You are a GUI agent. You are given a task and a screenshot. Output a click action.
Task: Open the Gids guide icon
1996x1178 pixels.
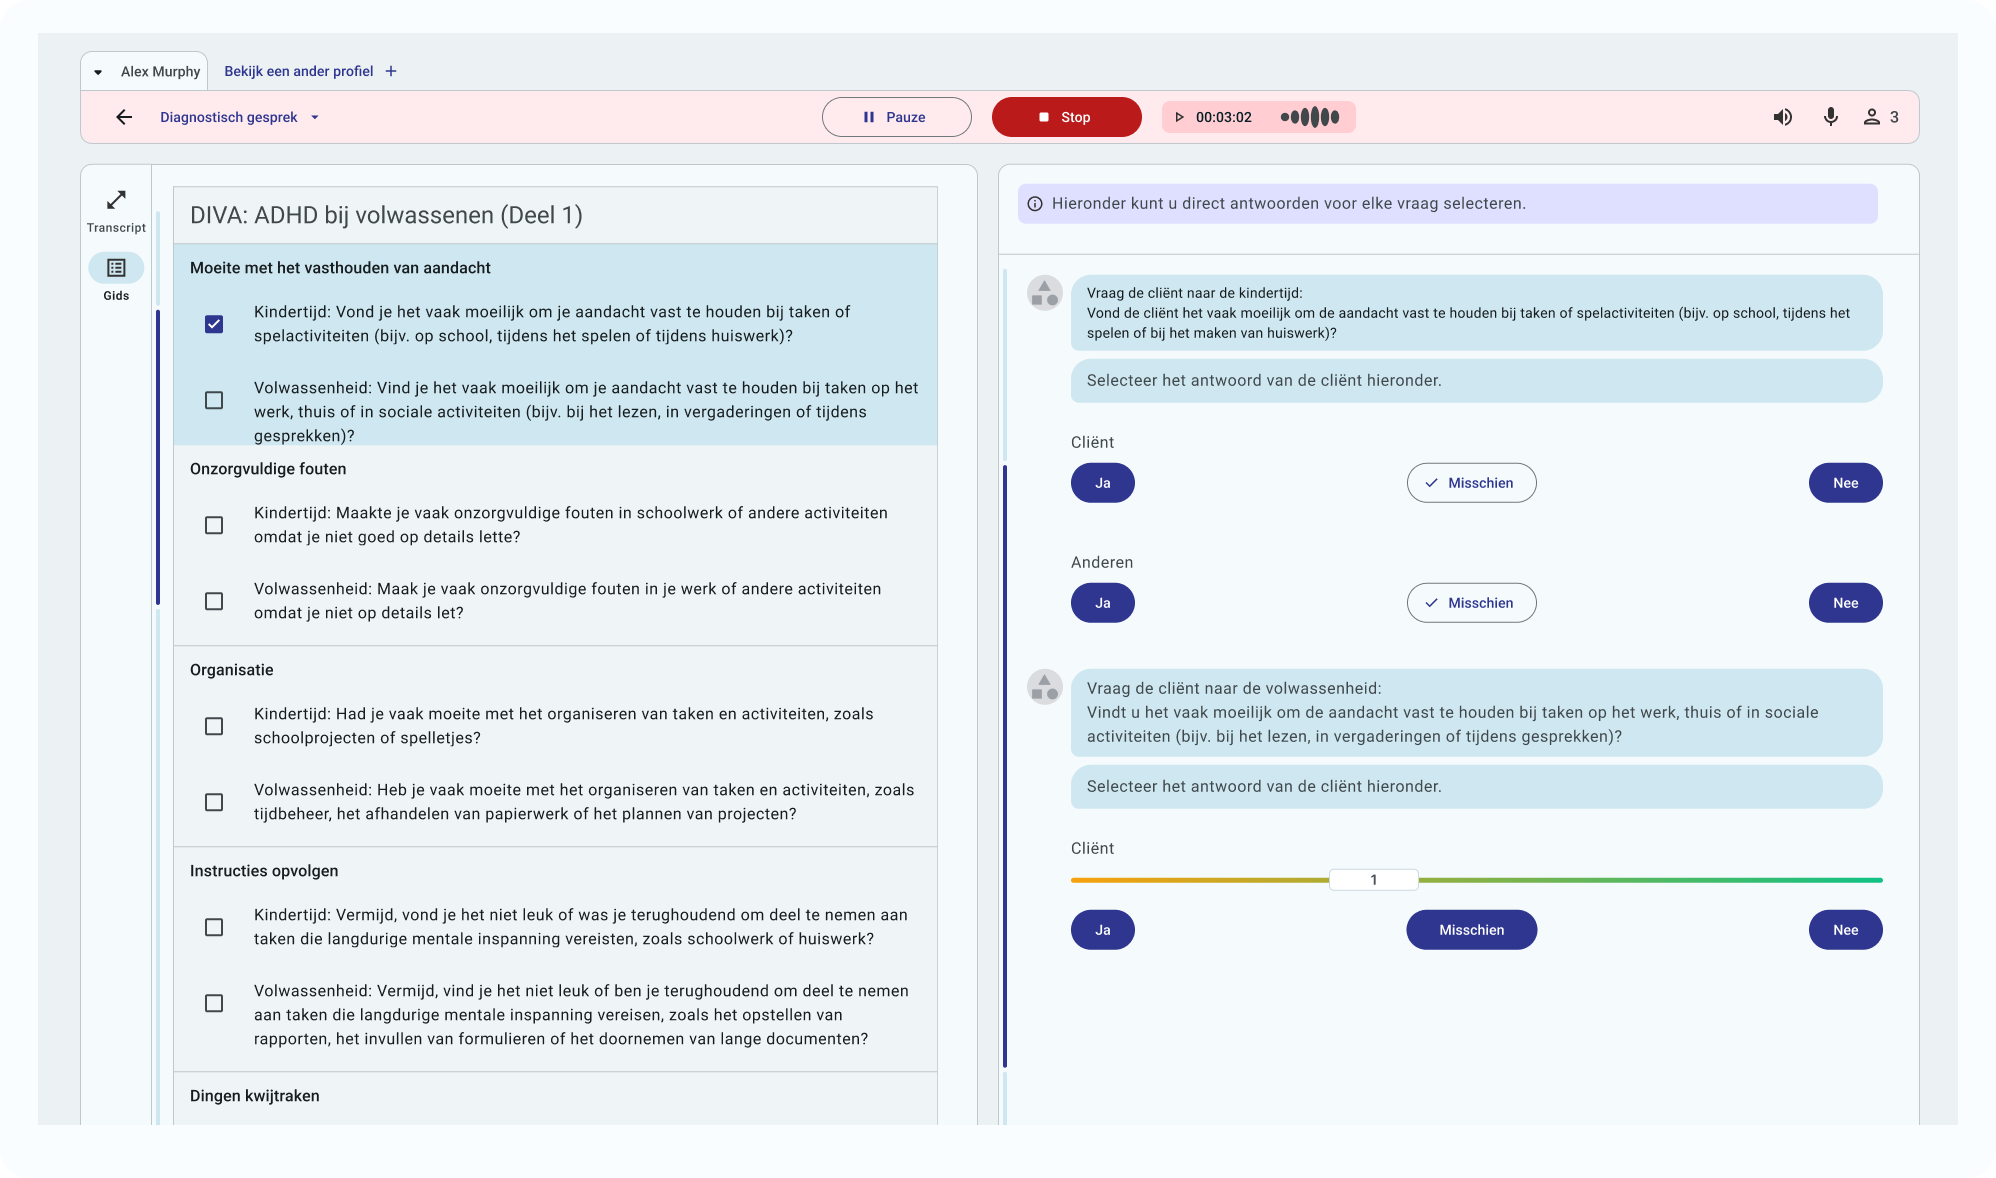pyautogui.click(x=116, y=268)
